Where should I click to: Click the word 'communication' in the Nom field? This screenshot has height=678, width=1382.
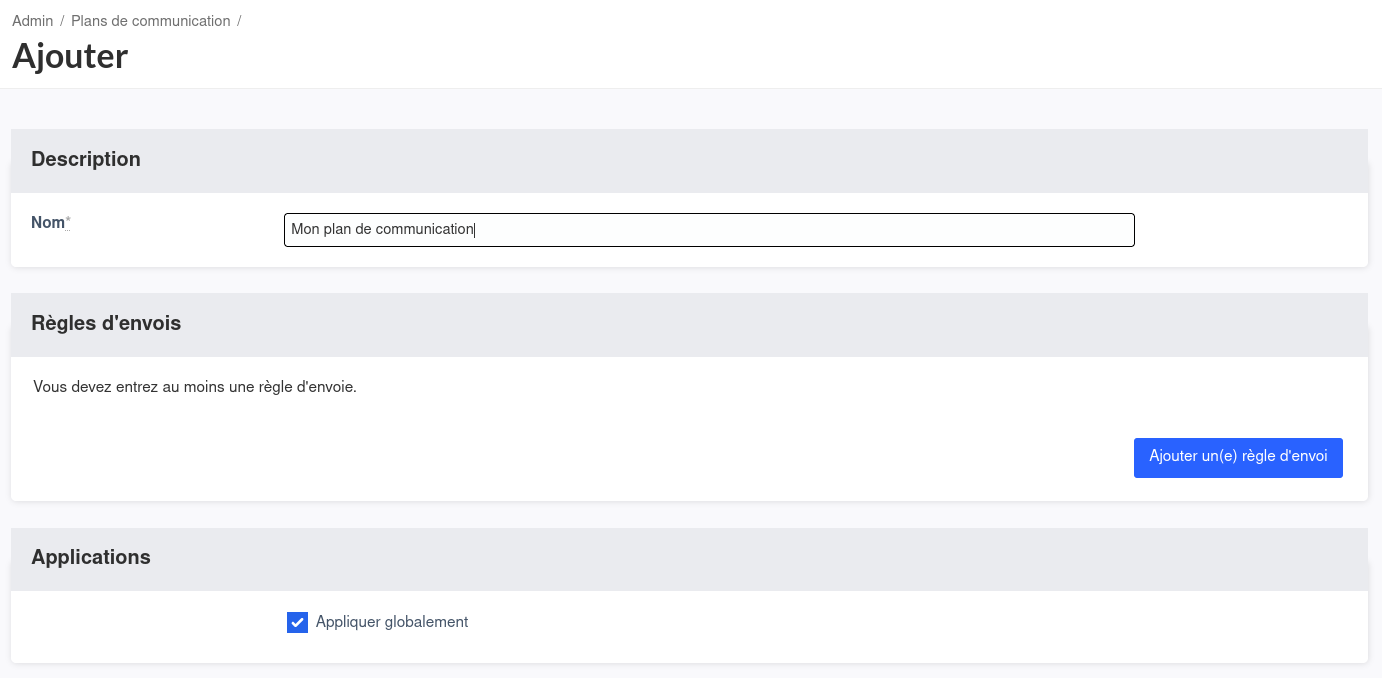(424, 230)
